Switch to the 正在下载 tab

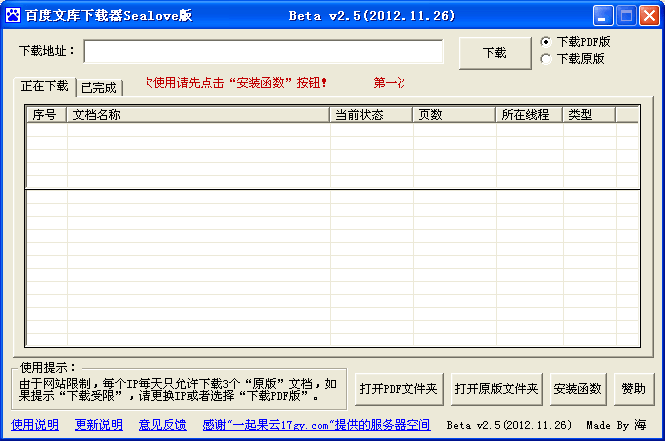[45, 86]
